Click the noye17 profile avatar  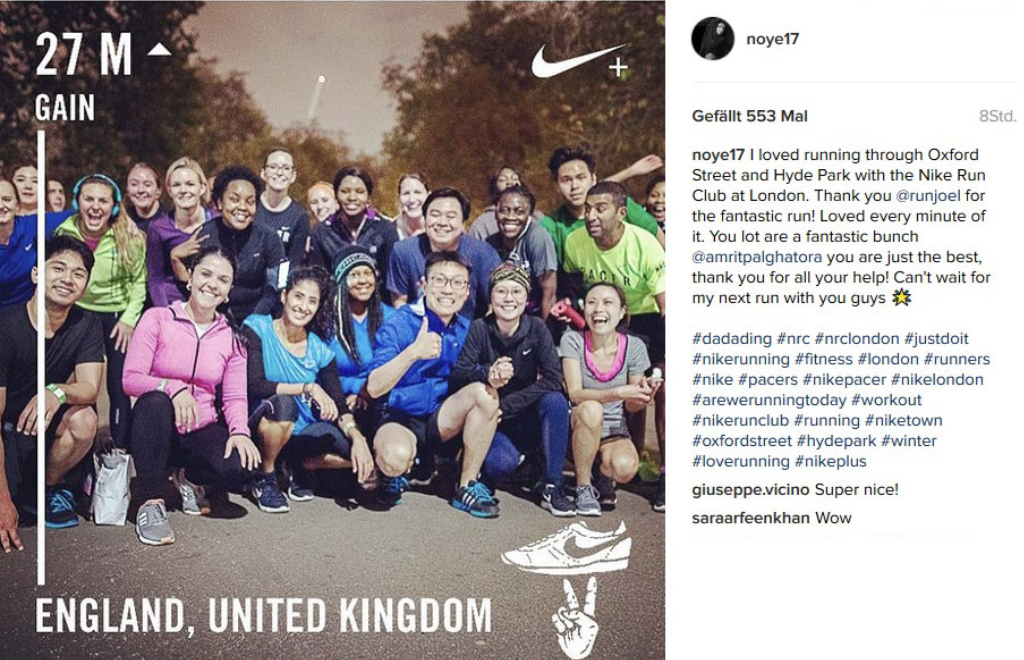click(712, 39)
